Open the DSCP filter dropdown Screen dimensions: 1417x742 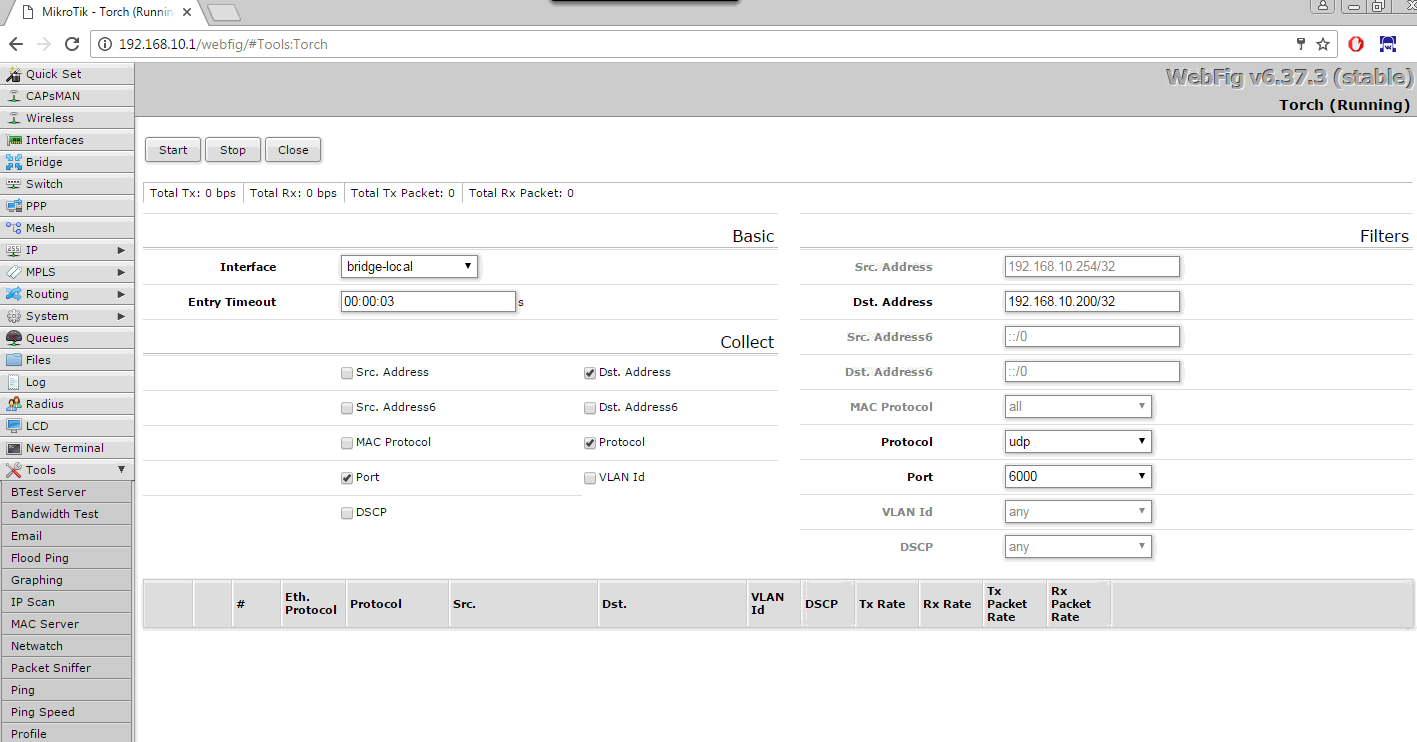[x=1078, y=547]
